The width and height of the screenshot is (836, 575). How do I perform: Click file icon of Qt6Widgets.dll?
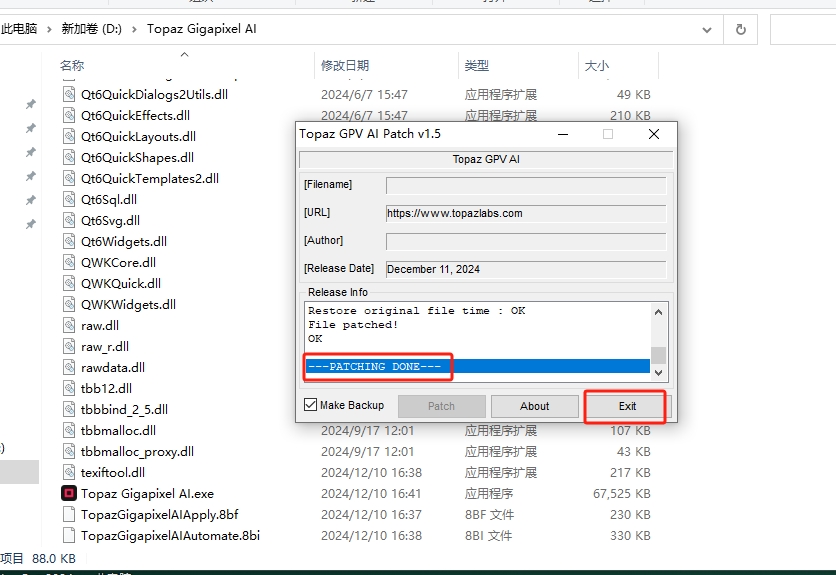coord(69,242)
